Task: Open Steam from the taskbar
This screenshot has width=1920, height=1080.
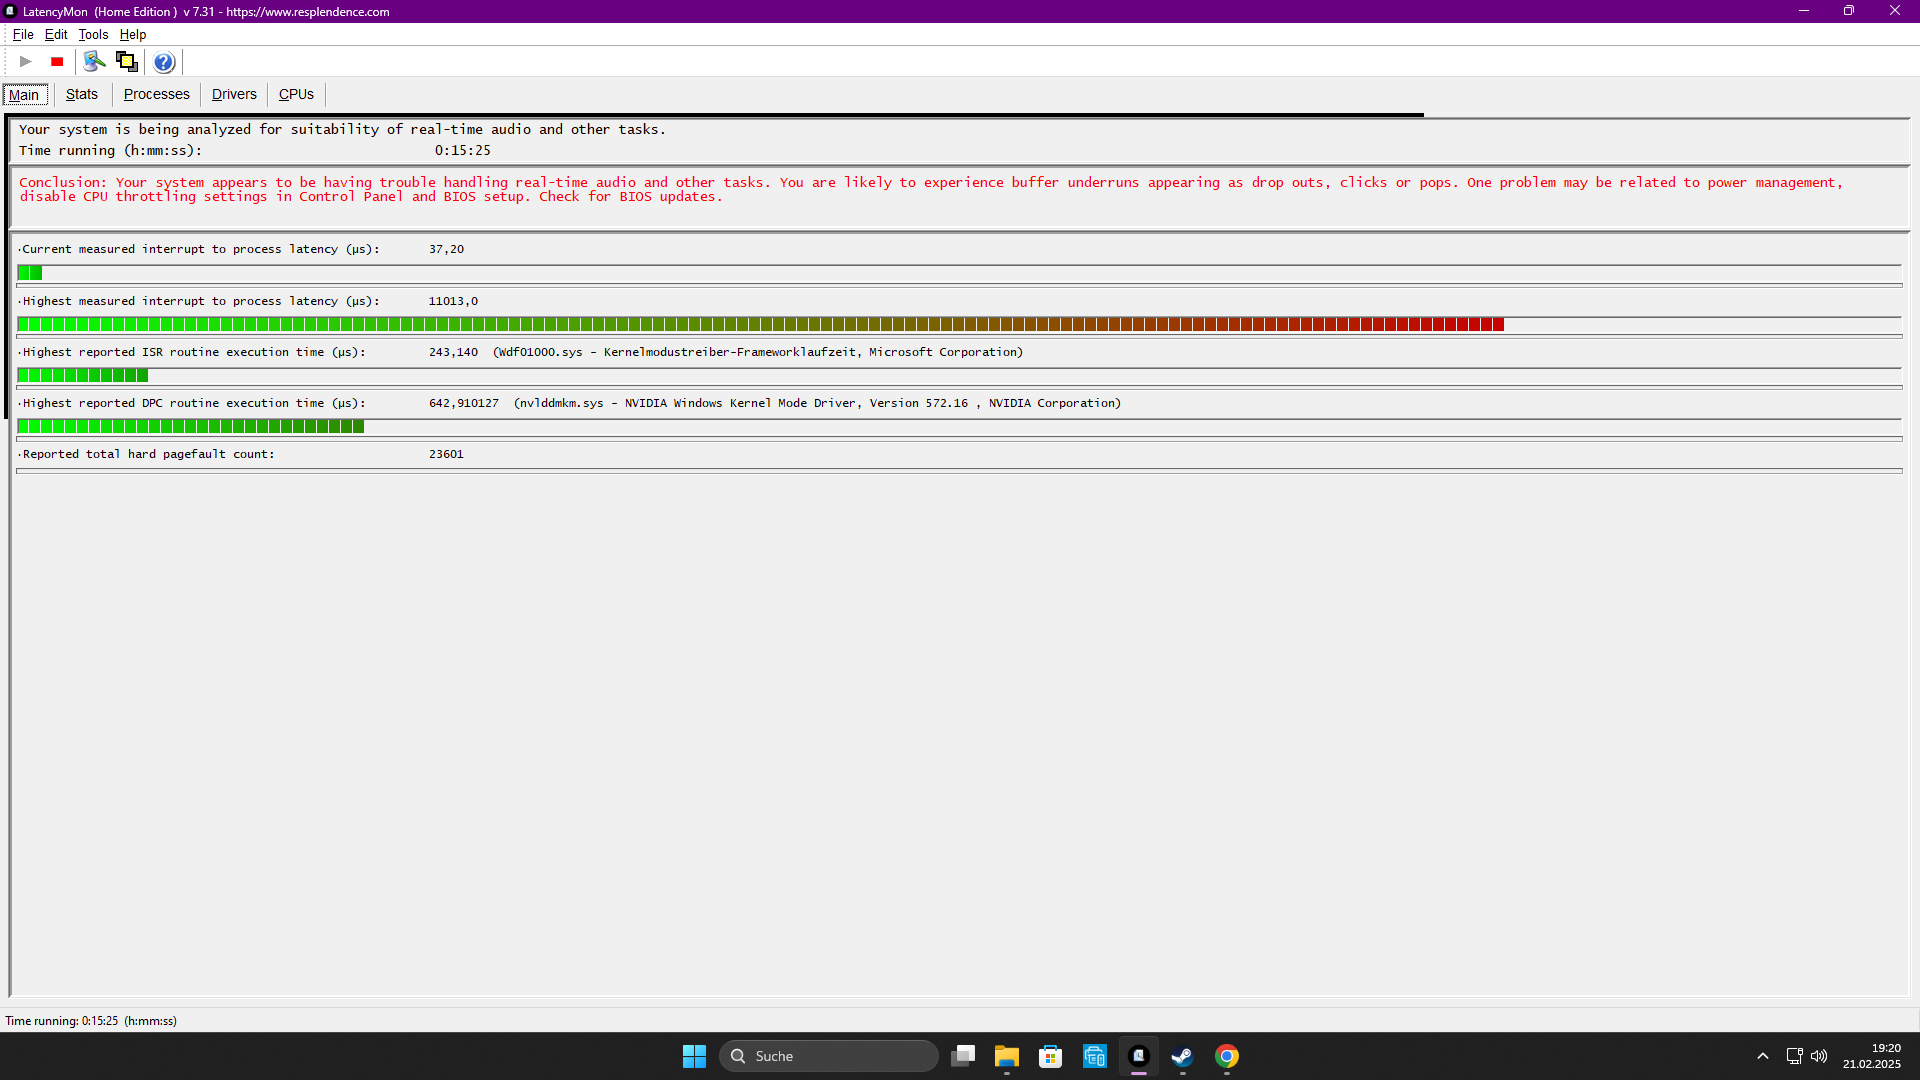Action: 1182,1056
